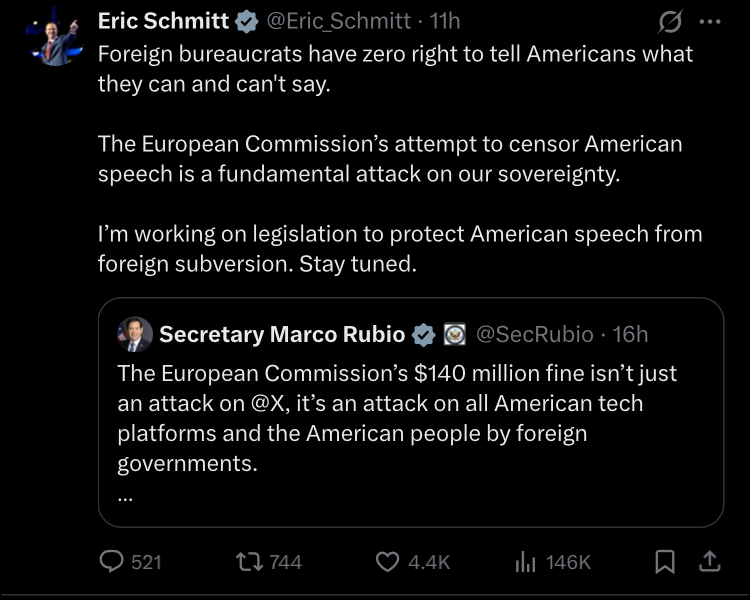750x600 pixels.
Task: Open view analytics showing 146K views
Action: click(x=526, y=562)
